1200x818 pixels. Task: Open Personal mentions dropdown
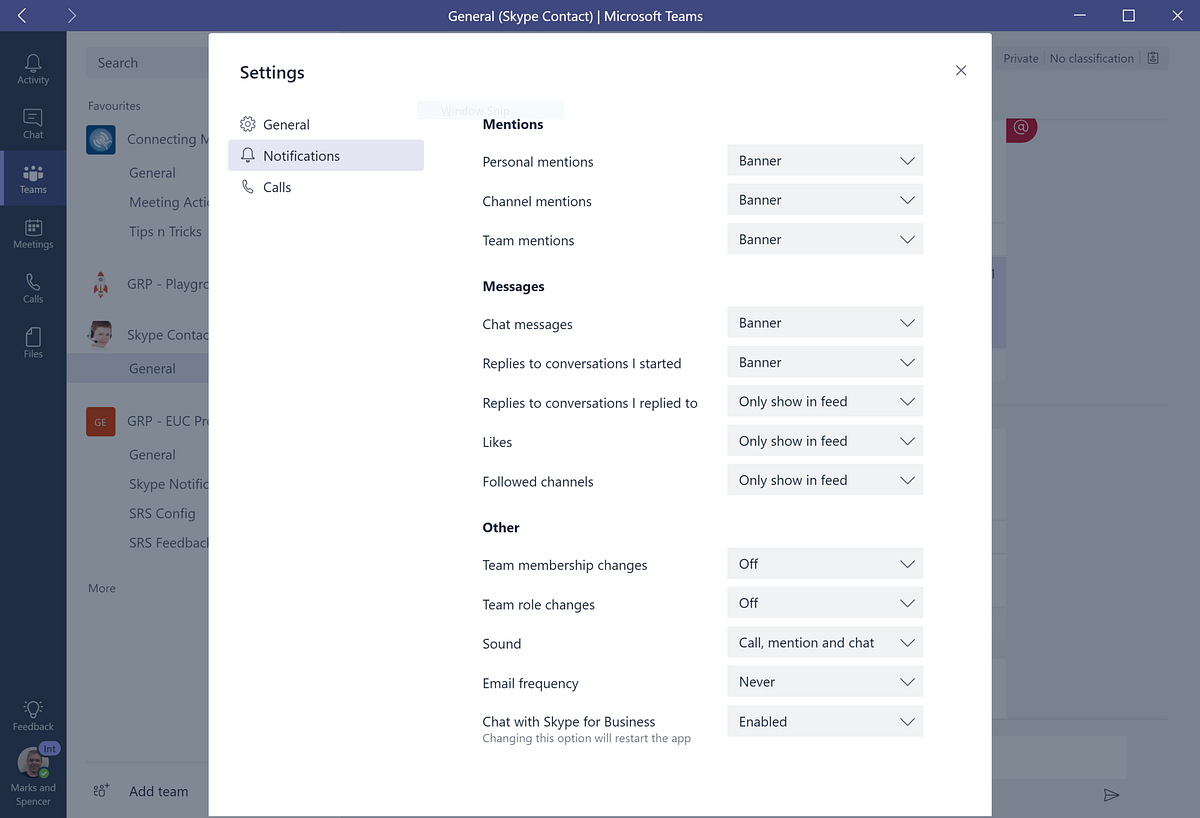pos(825,160)
